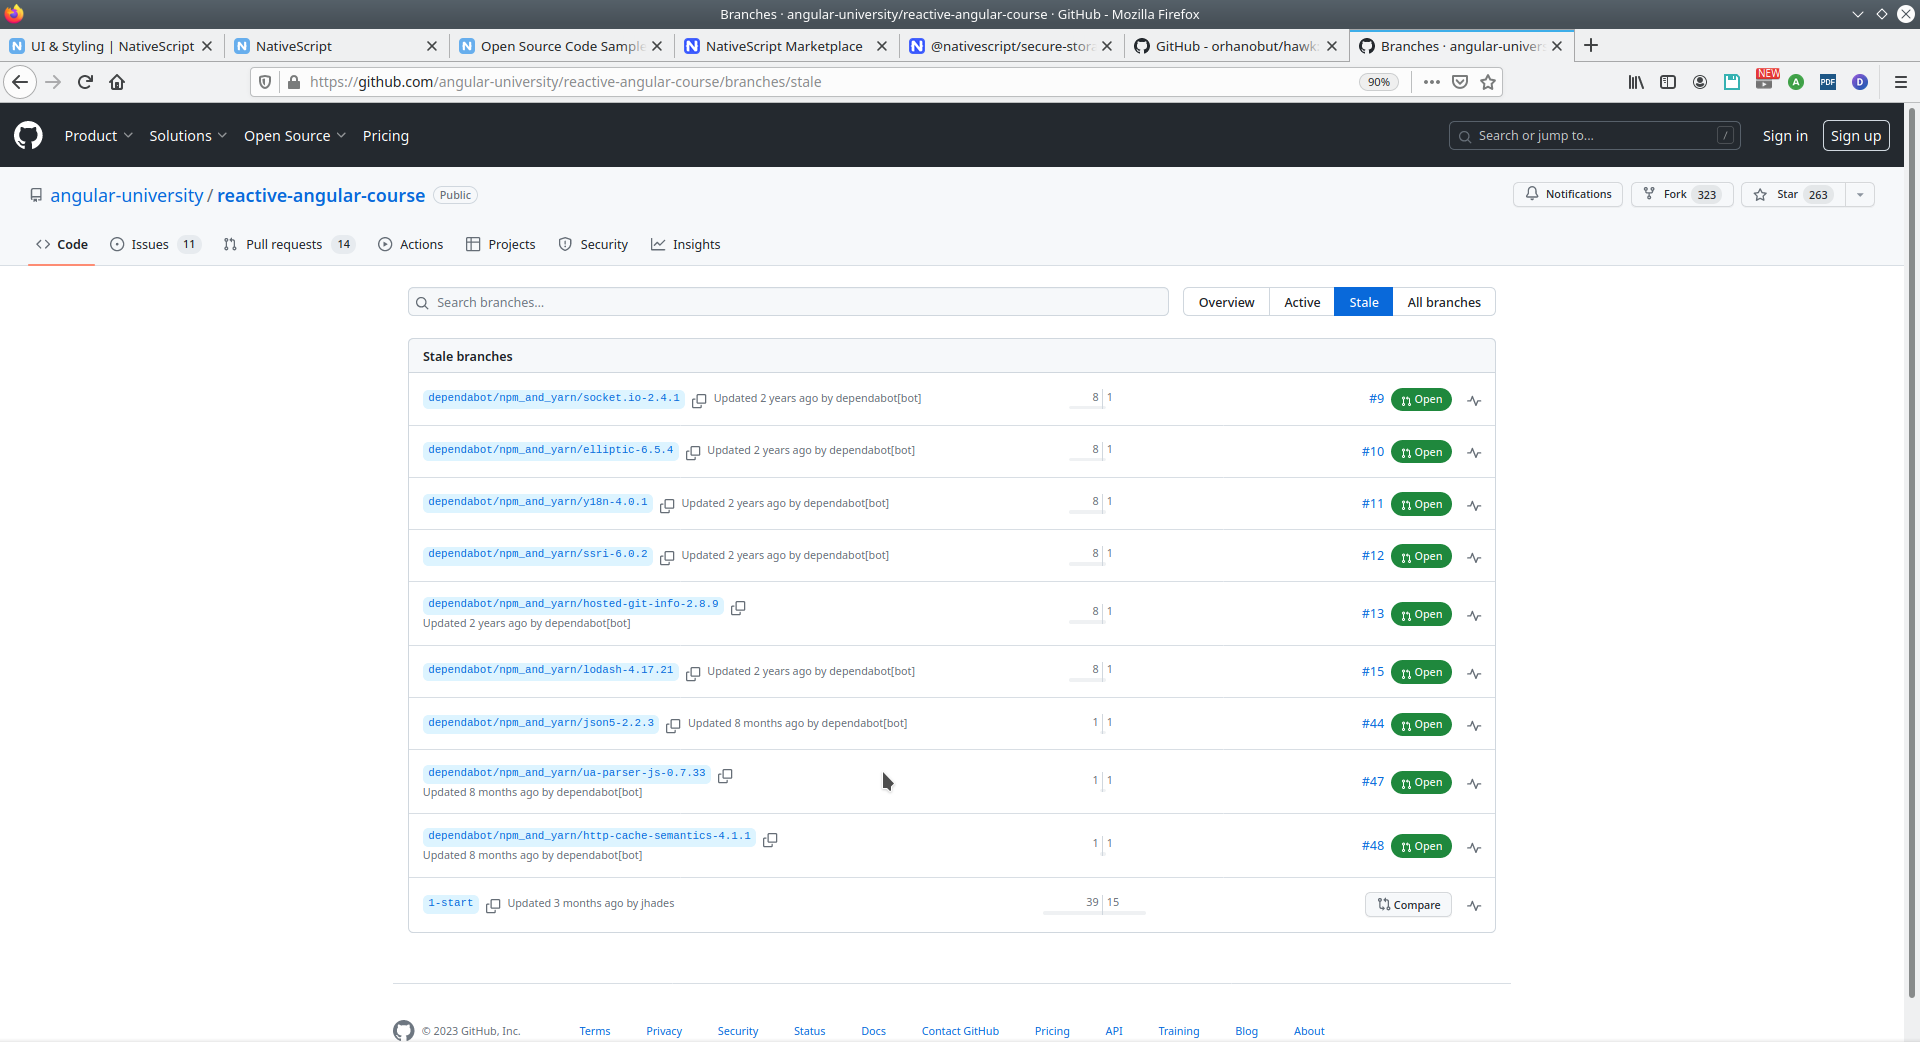The height and width of the screenshot is (1042, 1920).
Task: View activity for 1-start branch
Action: 1474,906
